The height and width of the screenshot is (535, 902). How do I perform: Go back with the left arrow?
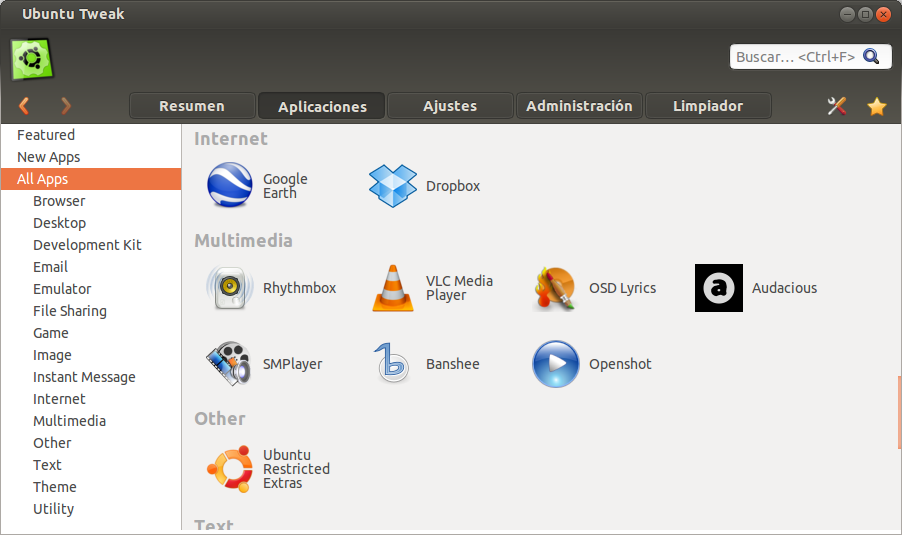tap(24, 106)
